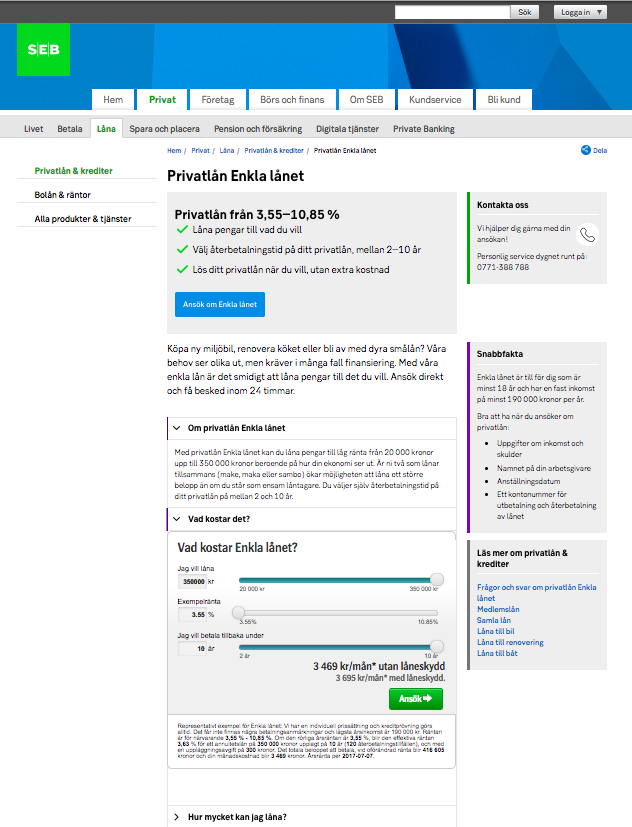Collapse the Vad kostar det? section

312,519
